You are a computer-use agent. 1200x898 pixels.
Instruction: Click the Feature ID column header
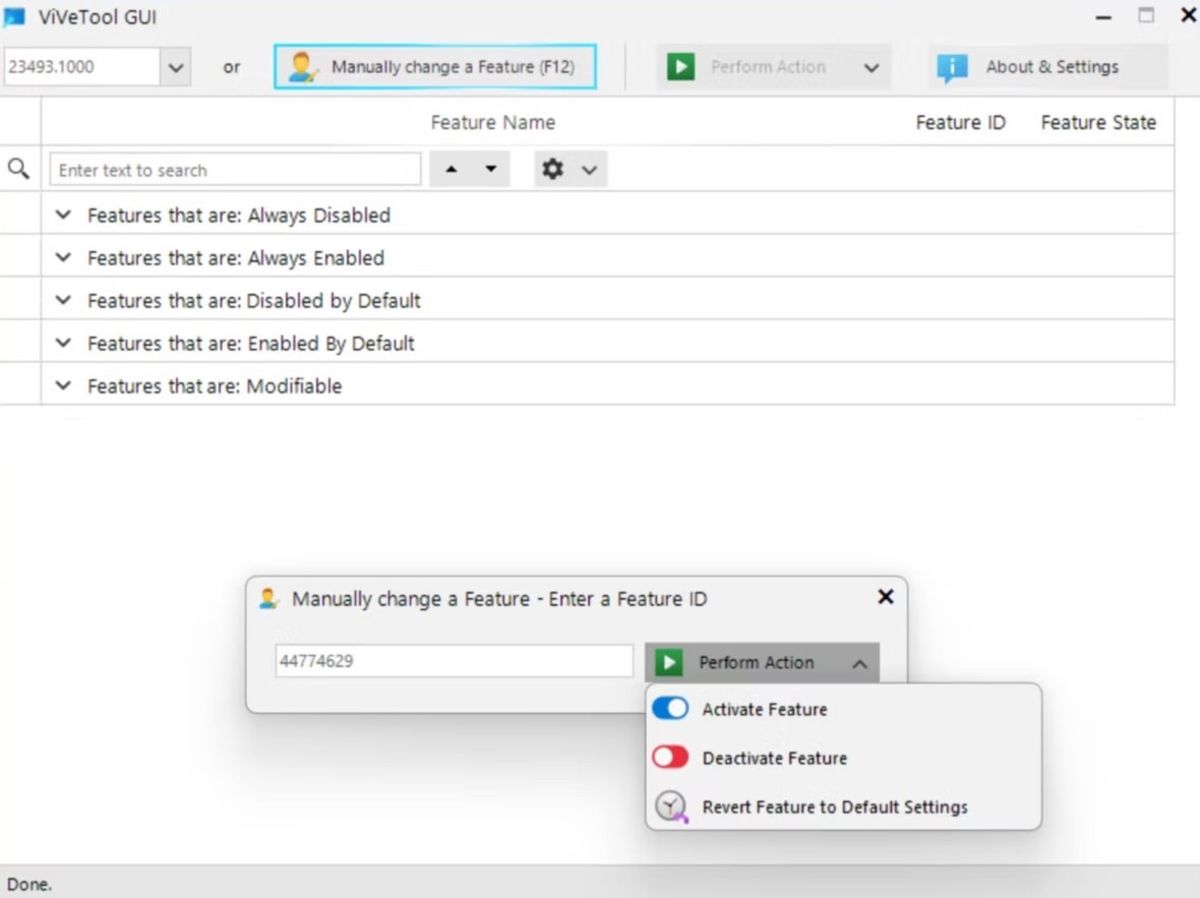click(961, 123)
